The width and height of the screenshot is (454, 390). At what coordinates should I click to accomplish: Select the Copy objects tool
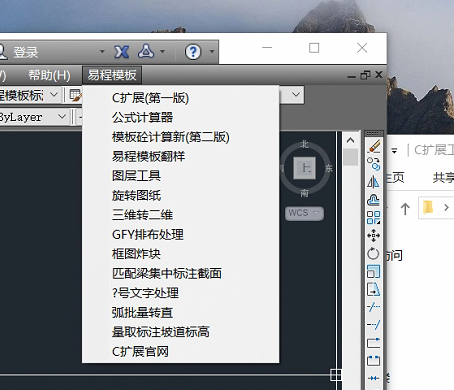374,164
